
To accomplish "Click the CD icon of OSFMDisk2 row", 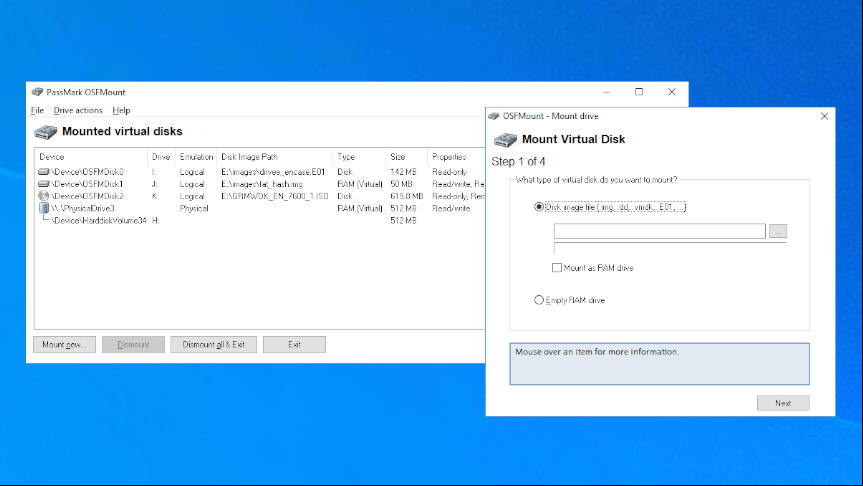I will click(43, 196).
